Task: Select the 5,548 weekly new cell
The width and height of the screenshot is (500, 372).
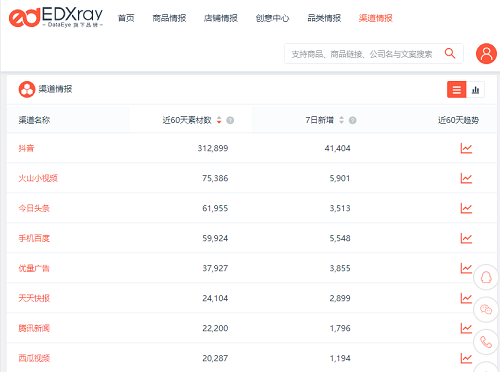Action: (340, 238)
